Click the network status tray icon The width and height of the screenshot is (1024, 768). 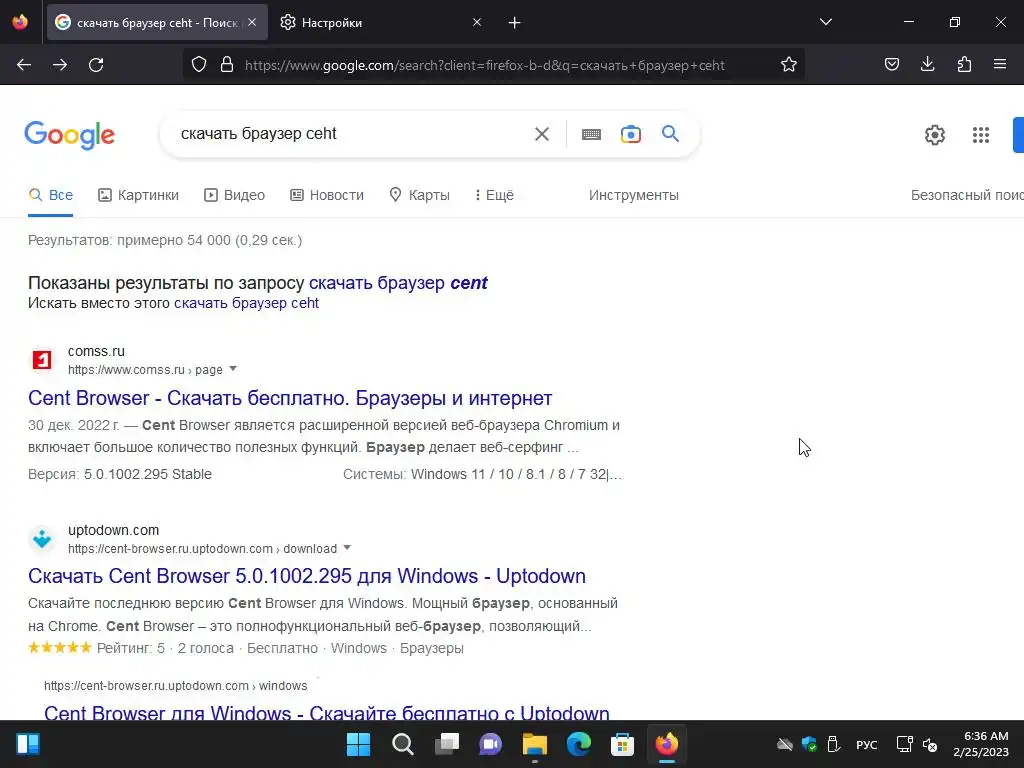pos(904,744)
